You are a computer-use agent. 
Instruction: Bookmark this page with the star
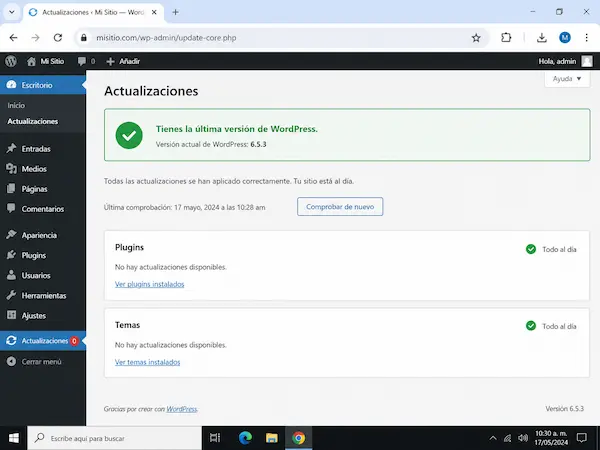pos(476,38)
